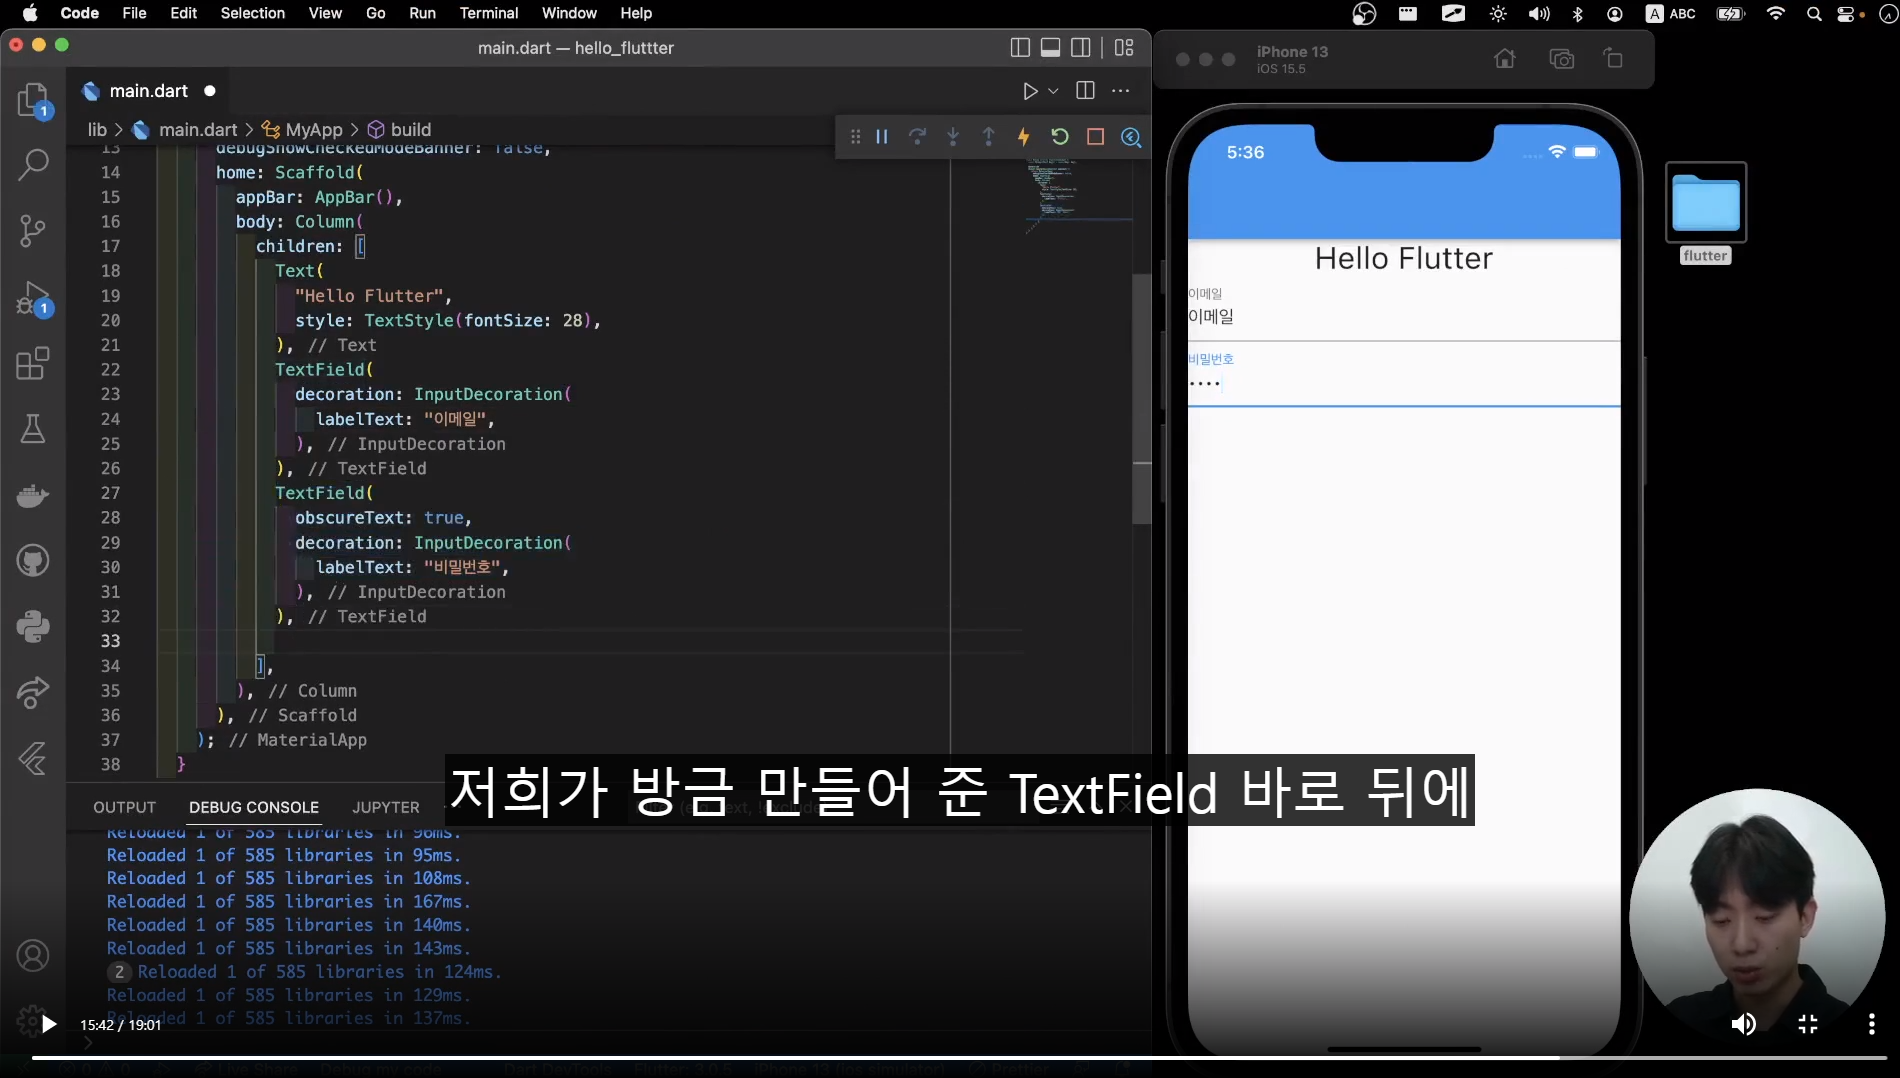1900x1078 pixels.
Task: Open macOS Wi-Fi menu
Action: point(1776,13)
